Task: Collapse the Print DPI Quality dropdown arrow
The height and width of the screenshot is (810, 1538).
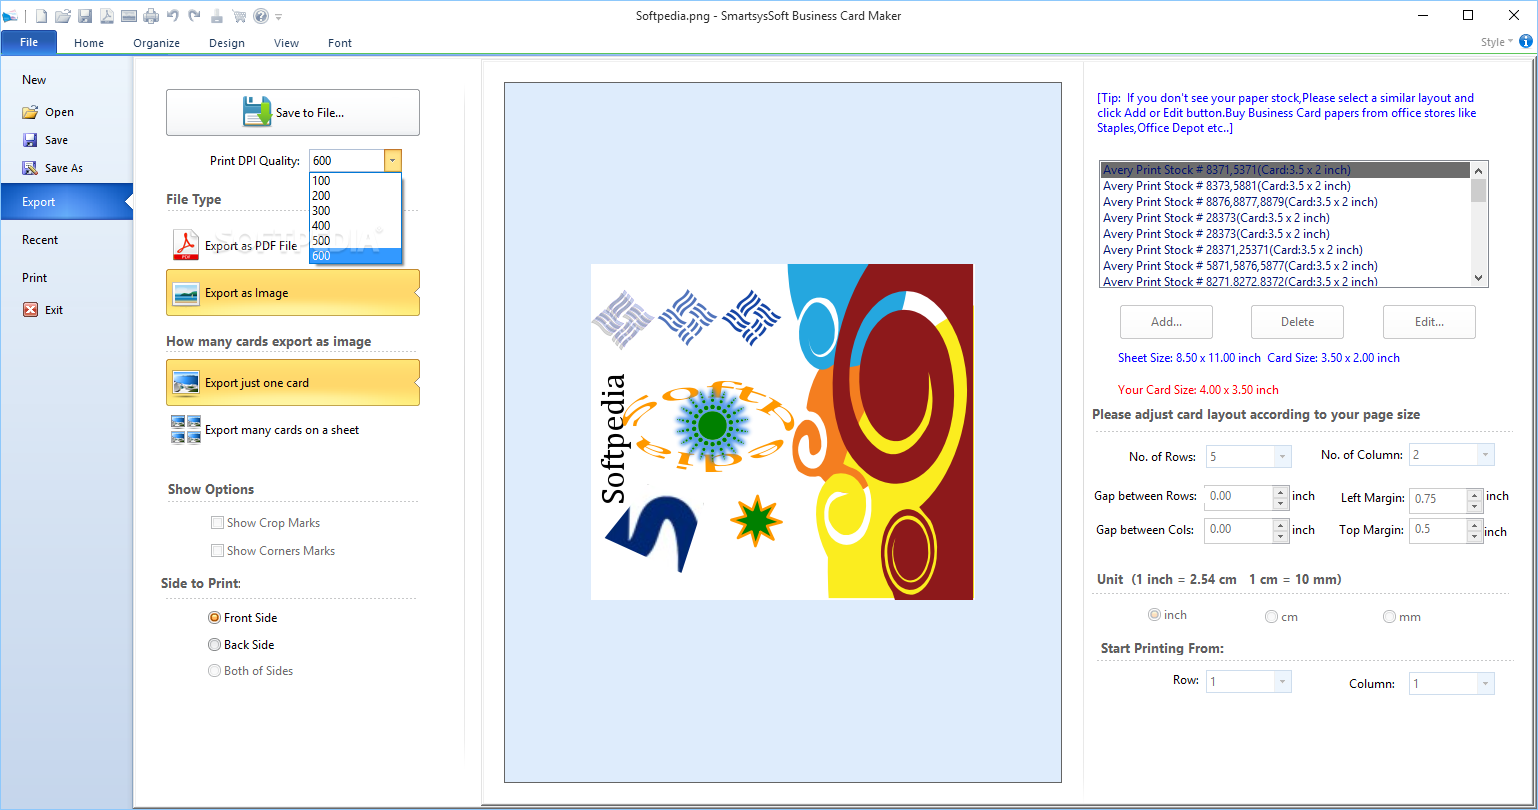Action: [393, 160]
